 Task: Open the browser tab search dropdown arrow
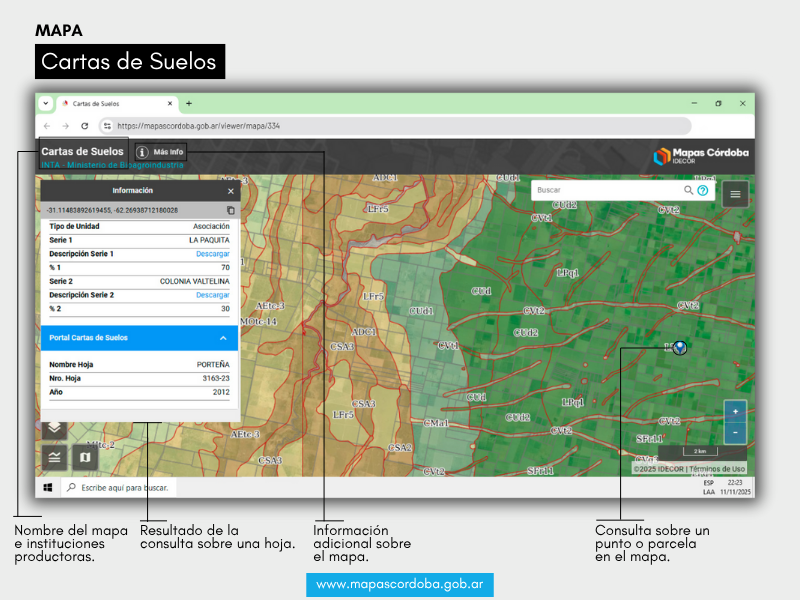click(x=46, y=103)
